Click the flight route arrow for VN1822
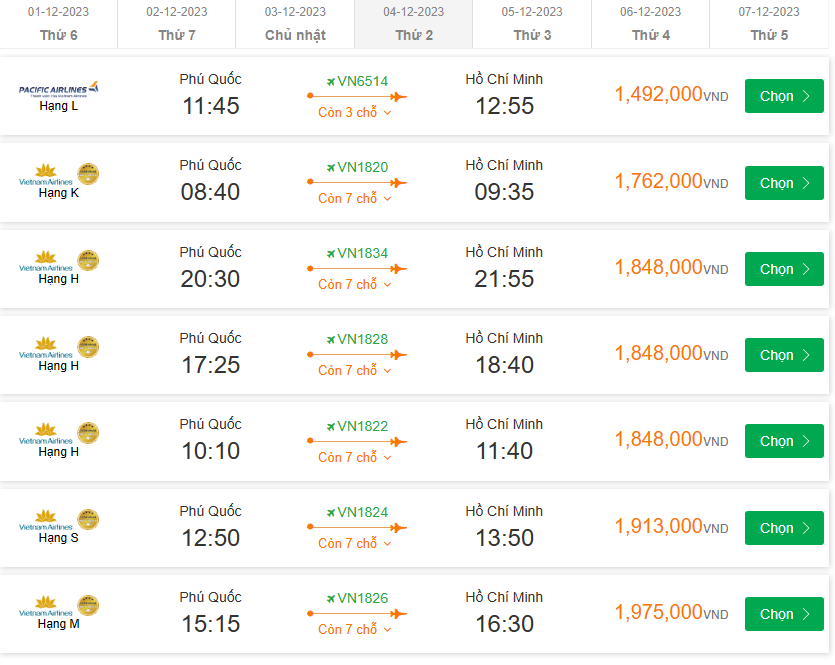The width and height of the screenshot is (835, 665). click(357, 441)
